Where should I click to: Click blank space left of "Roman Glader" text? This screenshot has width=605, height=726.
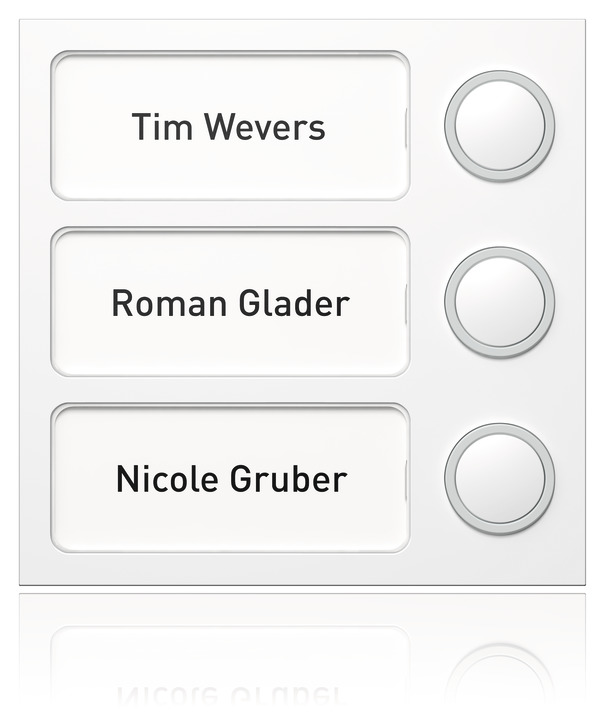coord(80,303)
